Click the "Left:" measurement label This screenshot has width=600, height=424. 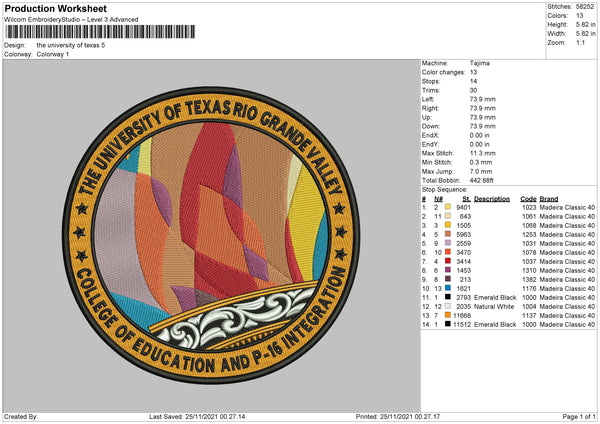click(x=427, y=99)
